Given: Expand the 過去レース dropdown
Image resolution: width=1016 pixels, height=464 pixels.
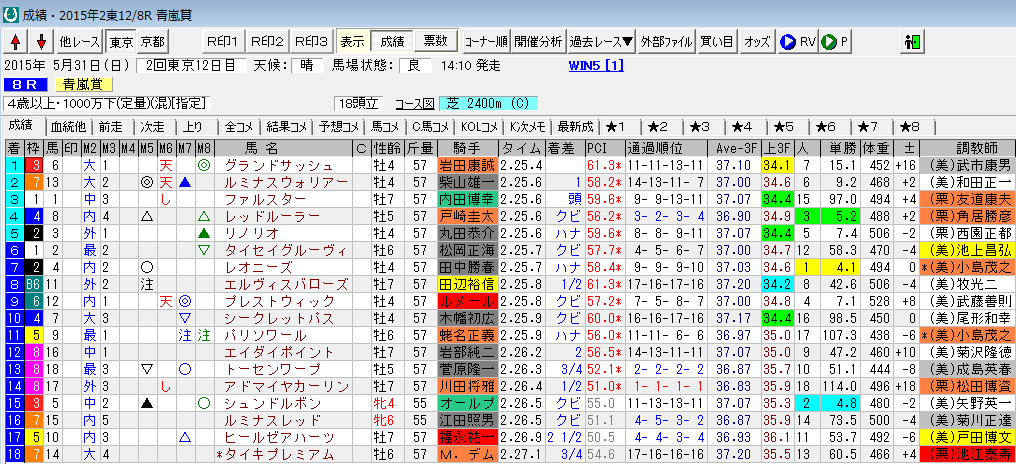Looking at the screenshot, I should point(601,42).
